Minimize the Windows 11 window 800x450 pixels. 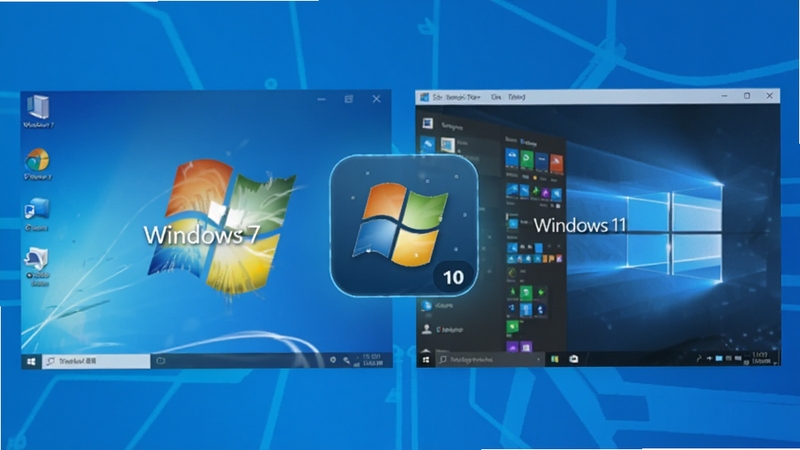pos(724,96)
